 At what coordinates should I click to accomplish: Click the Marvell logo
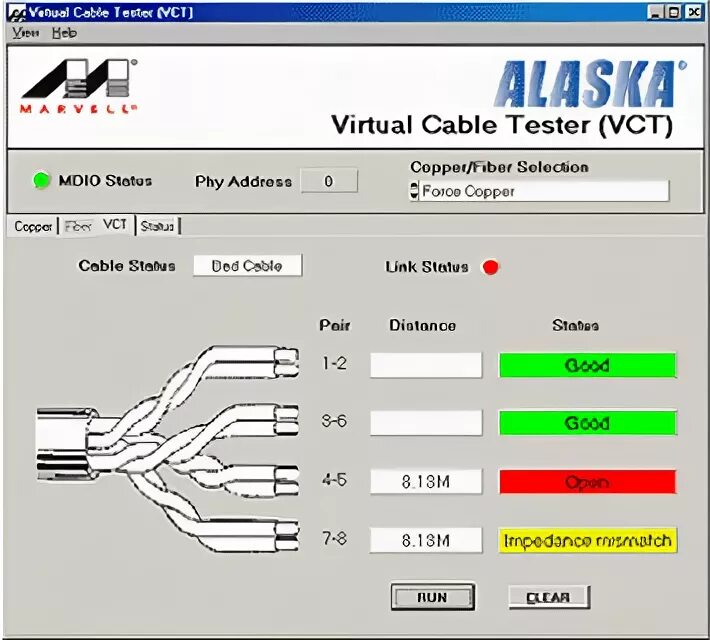pyautogui.click(x=78, y=86)
